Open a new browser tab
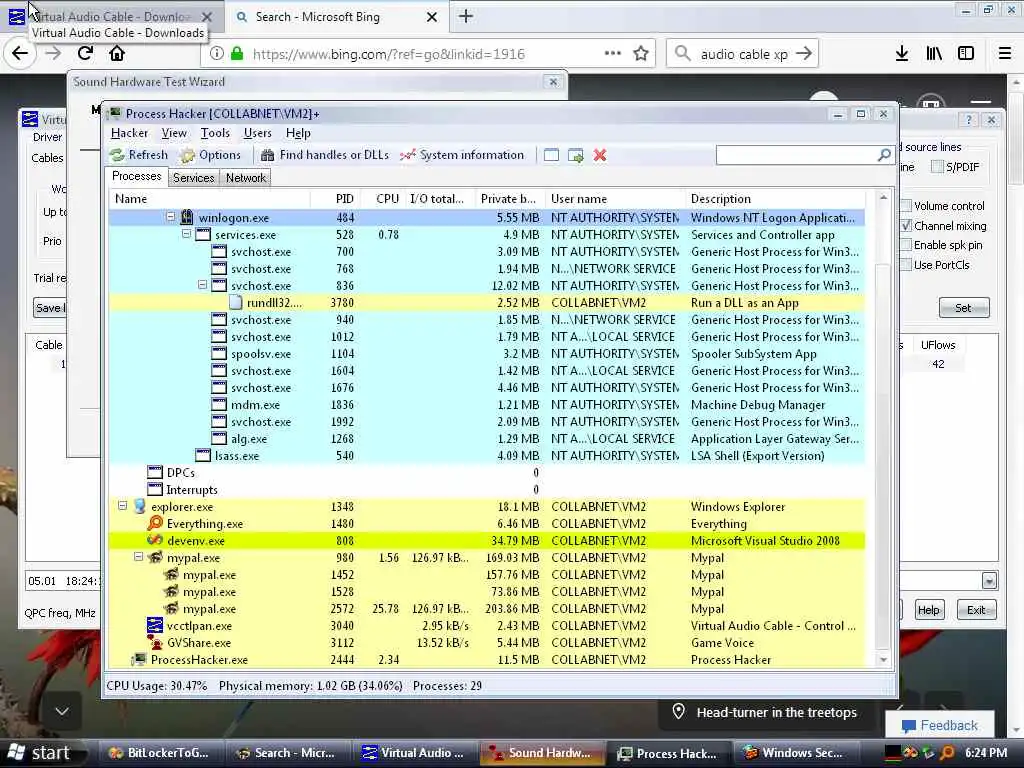This screenshot has height=768, width=1024. pyautogui.click(x=466, y=16)
